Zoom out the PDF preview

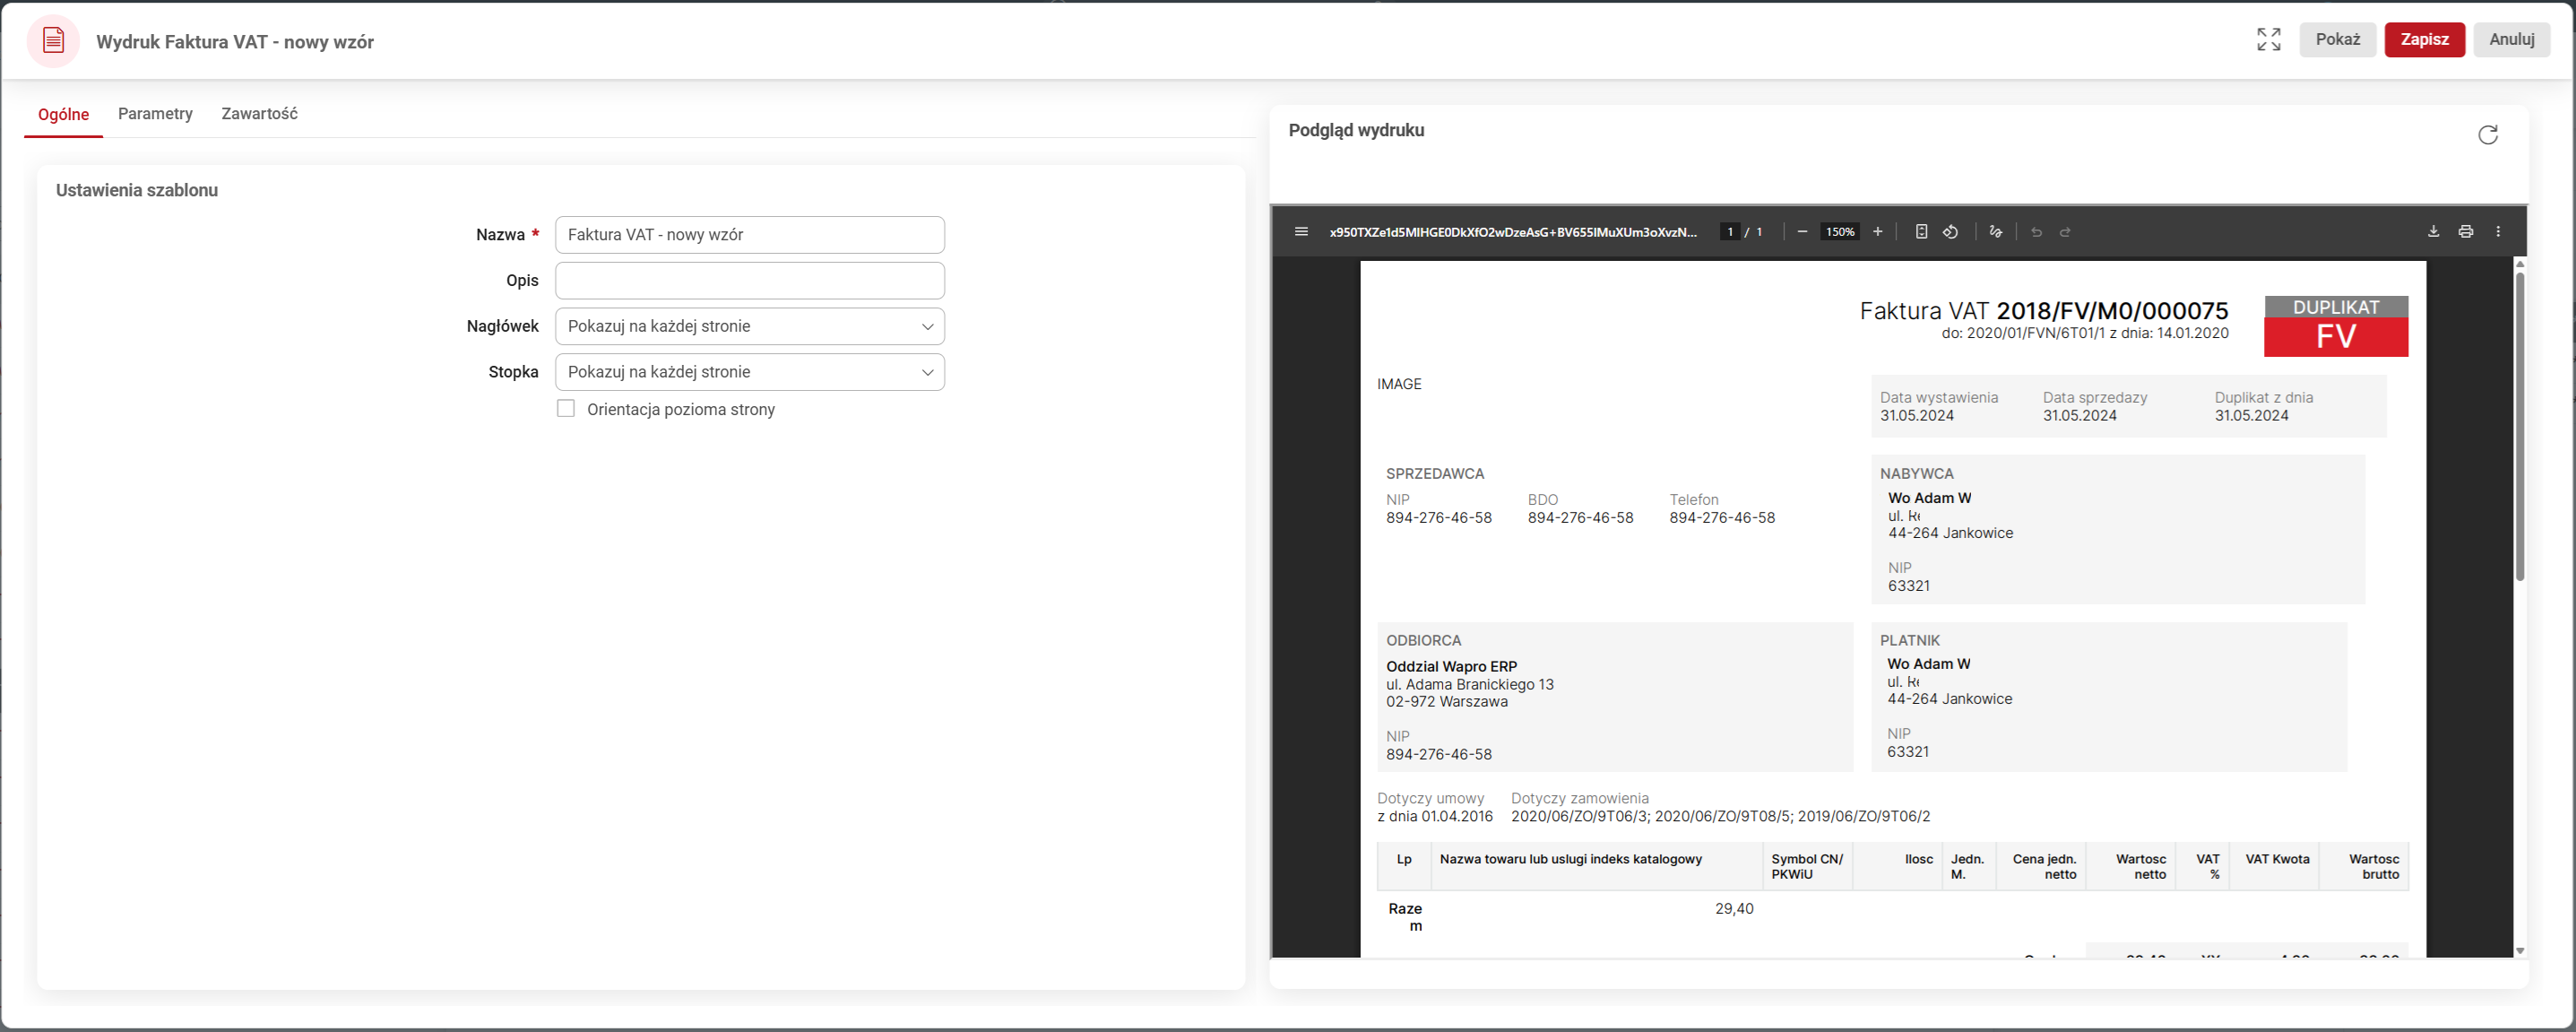[1802, 232]
